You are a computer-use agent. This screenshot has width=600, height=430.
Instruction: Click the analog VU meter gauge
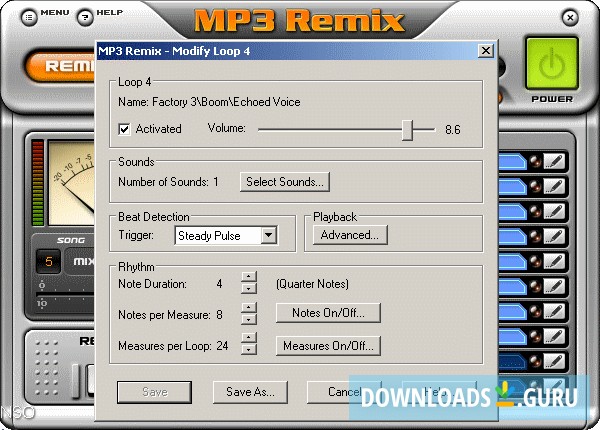pos(72,183)
